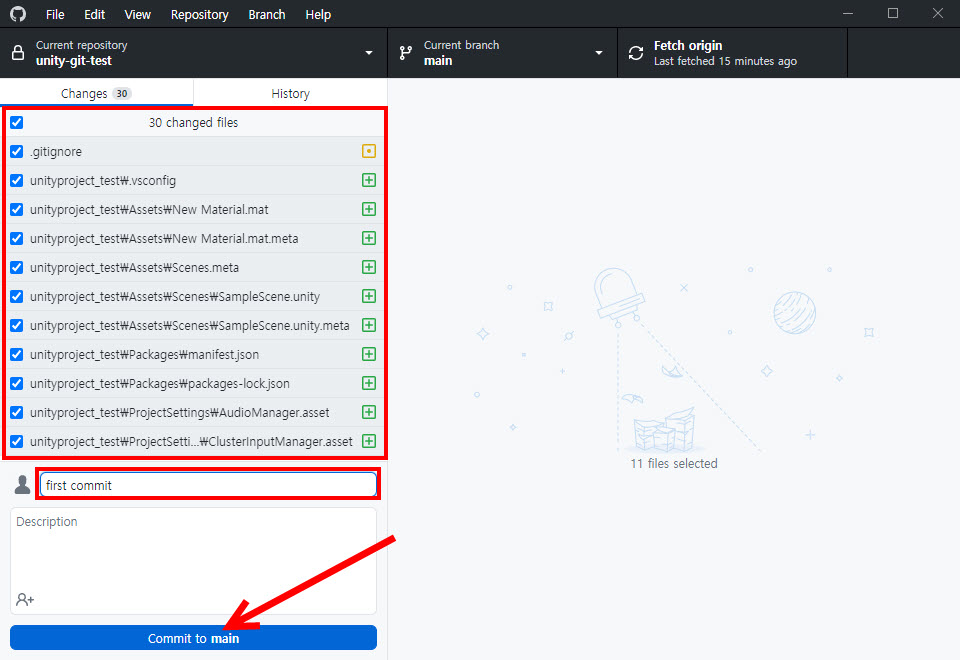The height and width of the screenshot is (660, 960).
Task: Select the unityproject_test\.vsconfig row
Action: pyautogui.click(x=195, y=181)
